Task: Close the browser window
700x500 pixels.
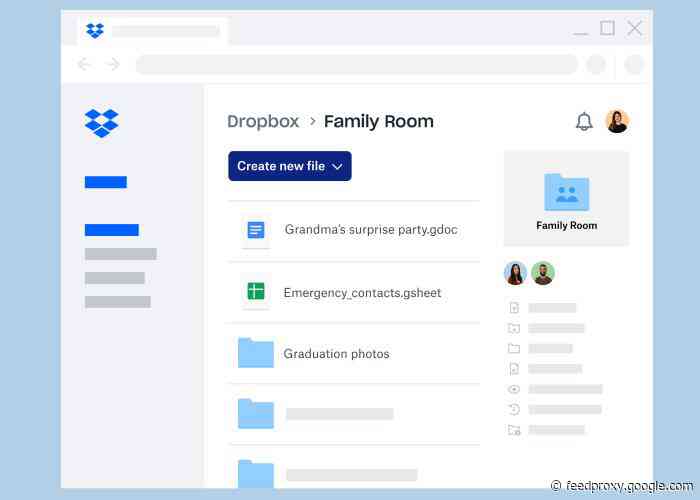Action: [634, 28]
